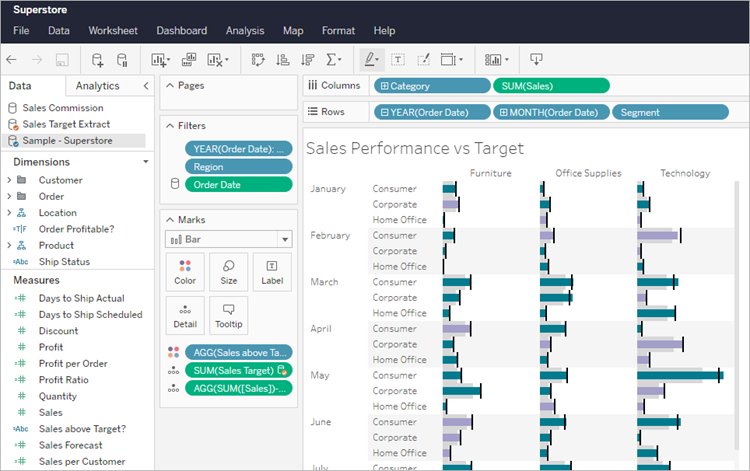Click the MONTH(Order Date) pill on Rows
The image size is (750, 471).
(551, 112)
